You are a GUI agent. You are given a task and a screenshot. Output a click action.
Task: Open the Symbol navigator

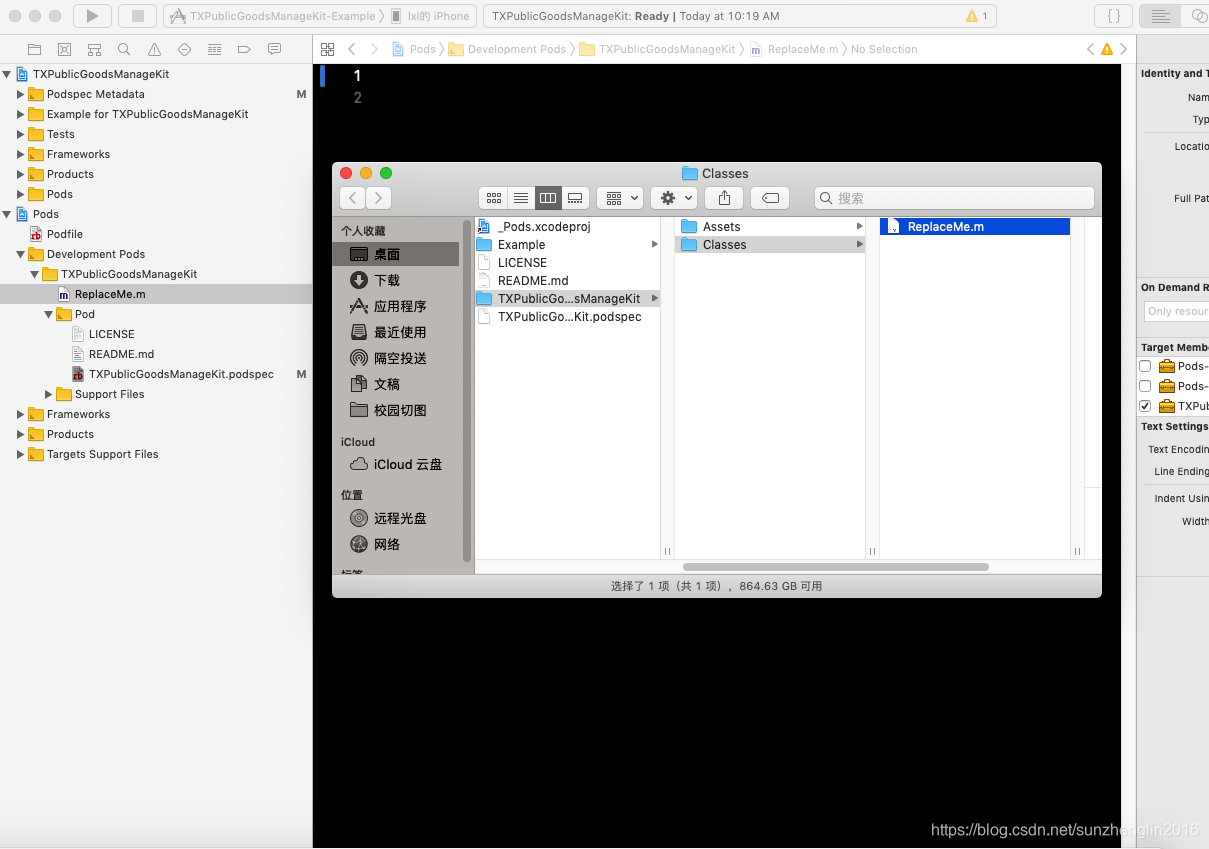coord(94,49)
